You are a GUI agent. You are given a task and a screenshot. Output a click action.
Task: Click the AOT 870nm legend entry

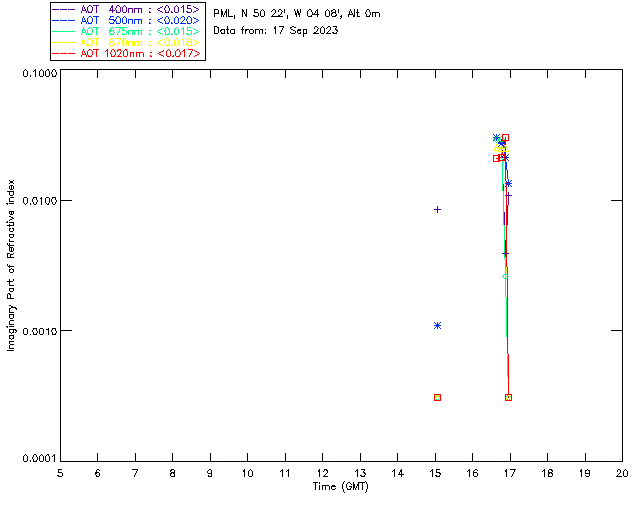click(127, 42)
